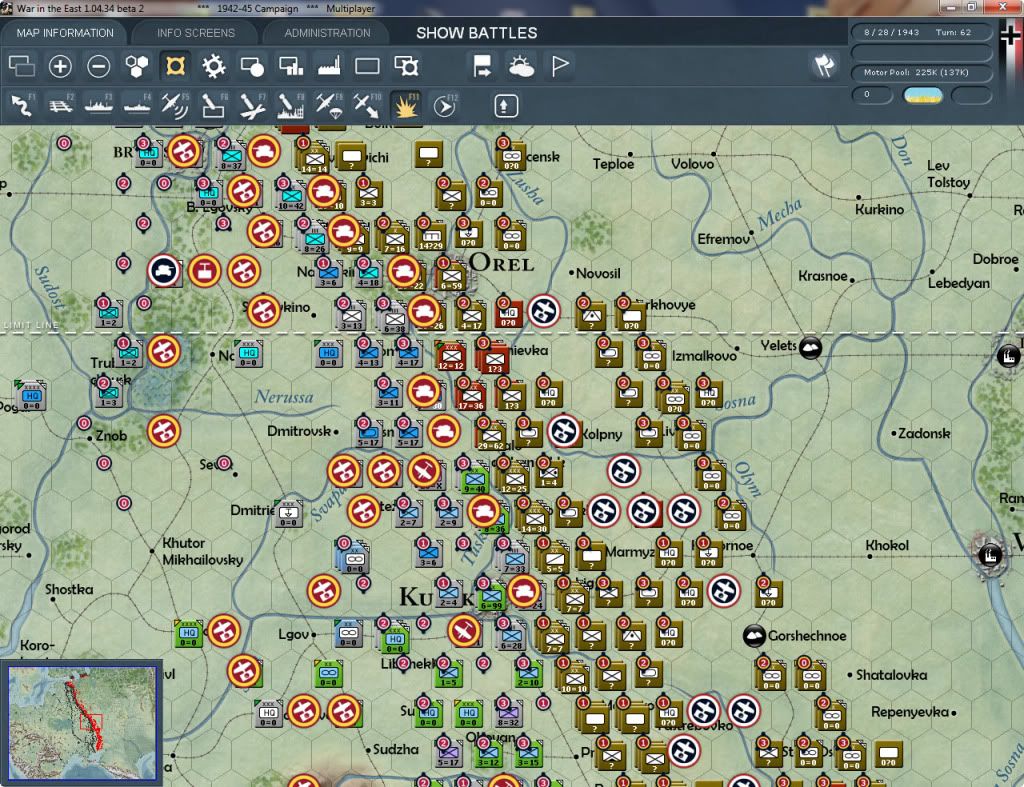The height and width of the screenshot is (787, 1024).
Task: Click the cloud icon beside Yelets
Action: (x=810, y=347)
